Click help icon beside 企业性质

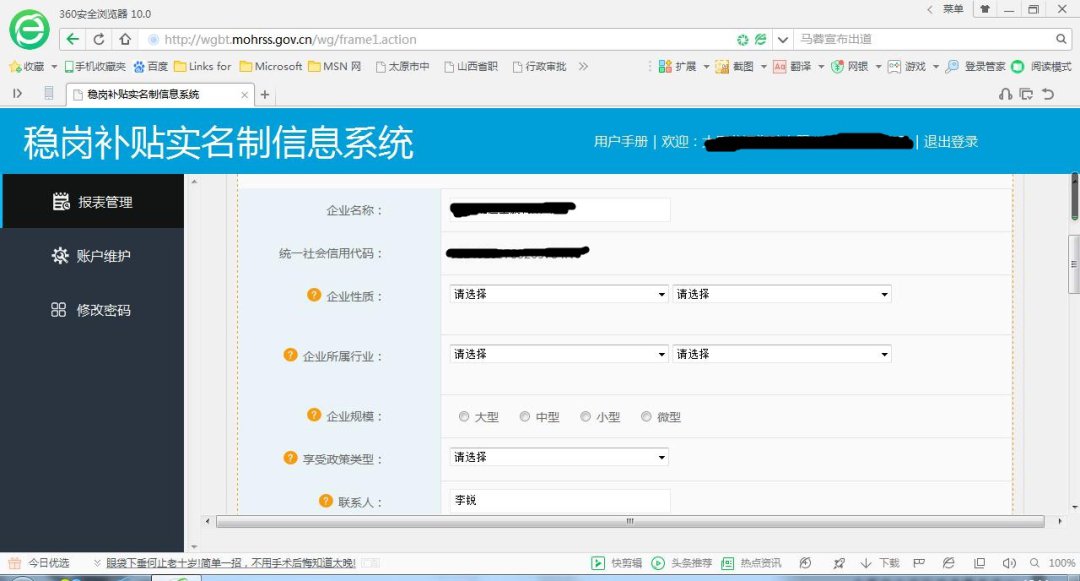click(314, 295)
